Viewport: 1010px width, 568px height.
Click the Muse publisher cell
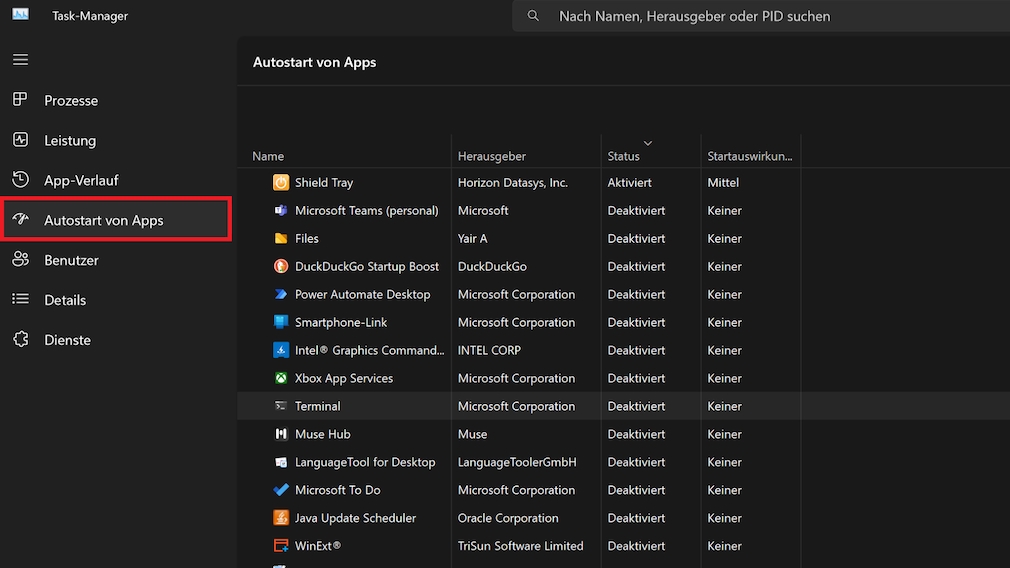(x=472, y=434)
